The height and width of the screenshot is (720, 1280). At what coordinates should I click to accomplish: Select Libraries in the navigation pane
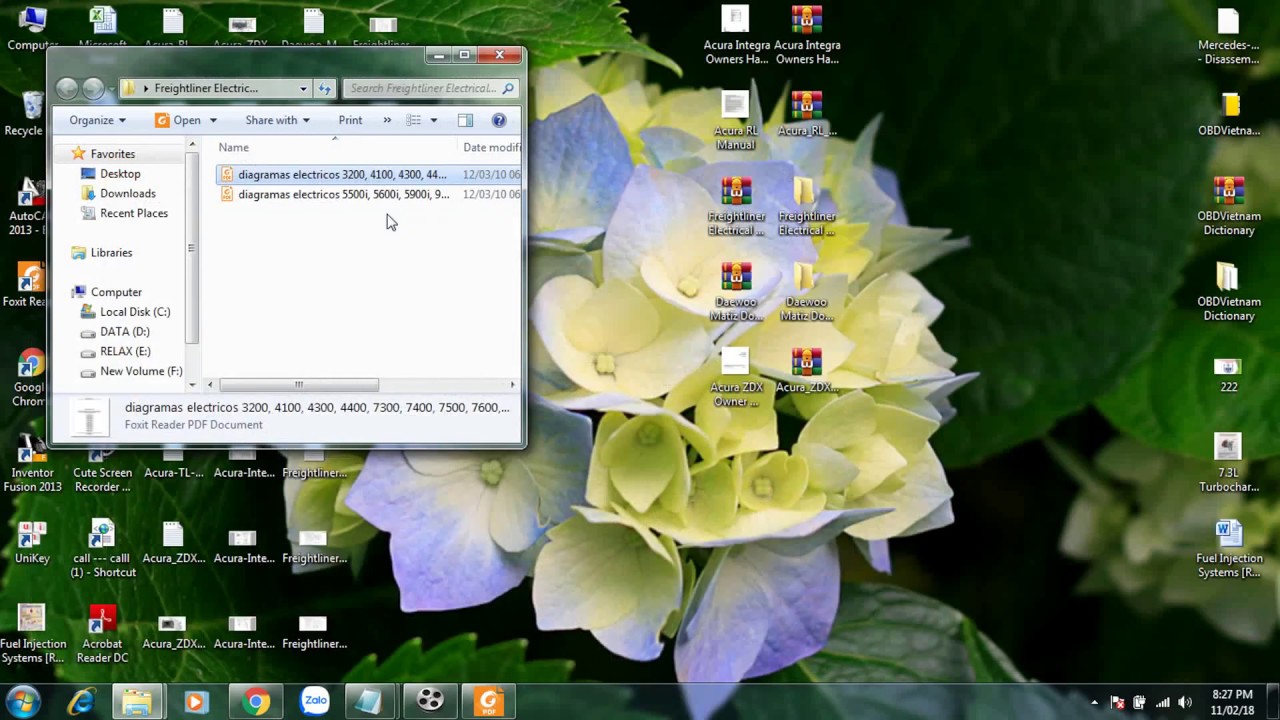coord(111,253)
